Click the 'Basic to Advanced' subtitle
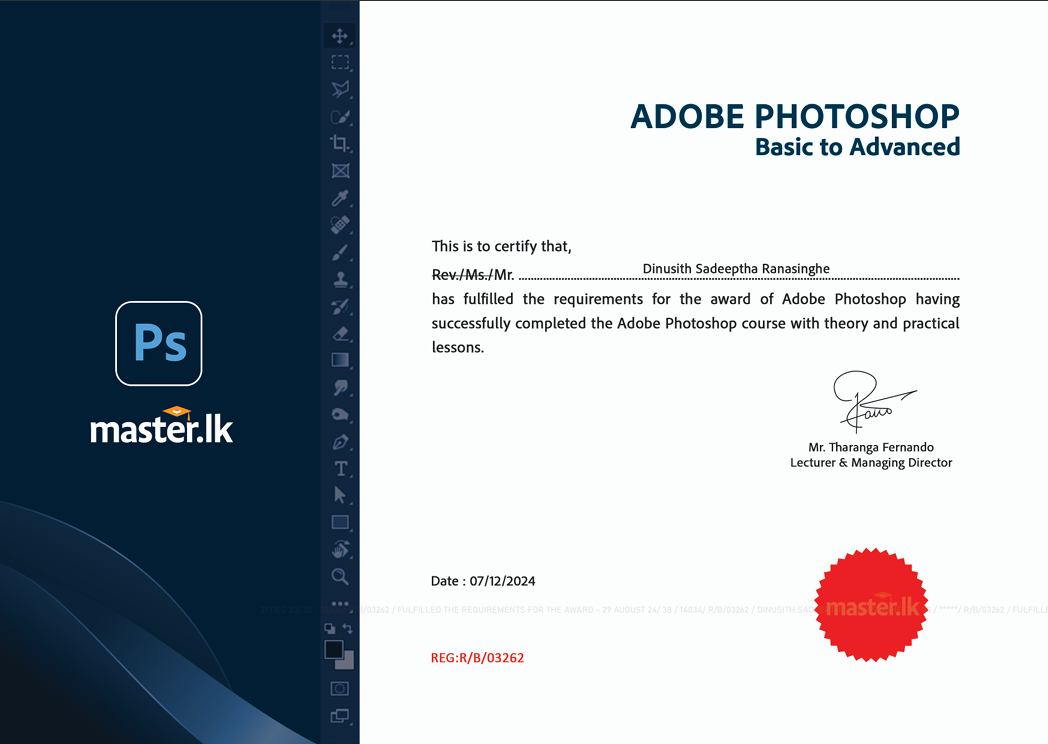The image size is (1048, 744). pyautogui.click(x=858, y=147)
